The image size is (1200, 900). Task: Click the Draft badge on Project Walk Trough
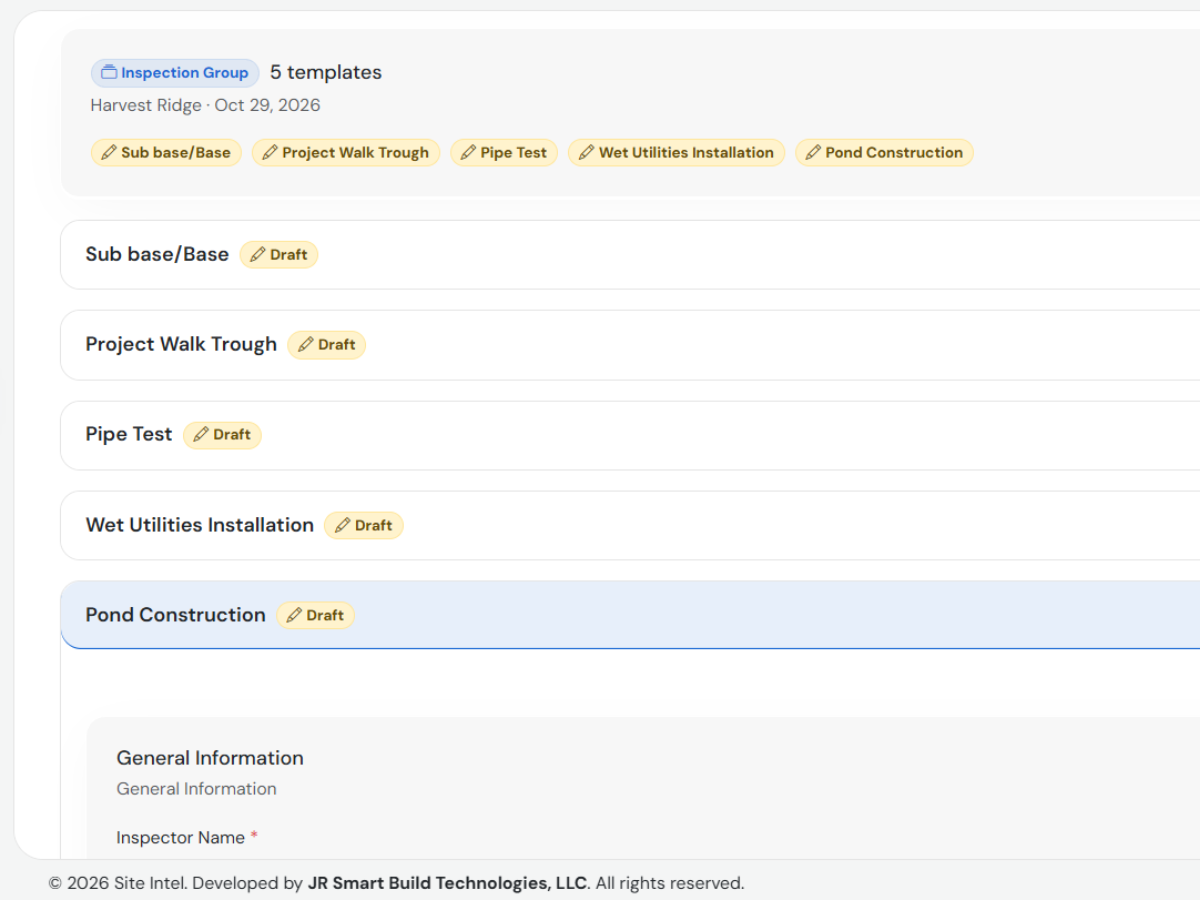coord(327,345)
